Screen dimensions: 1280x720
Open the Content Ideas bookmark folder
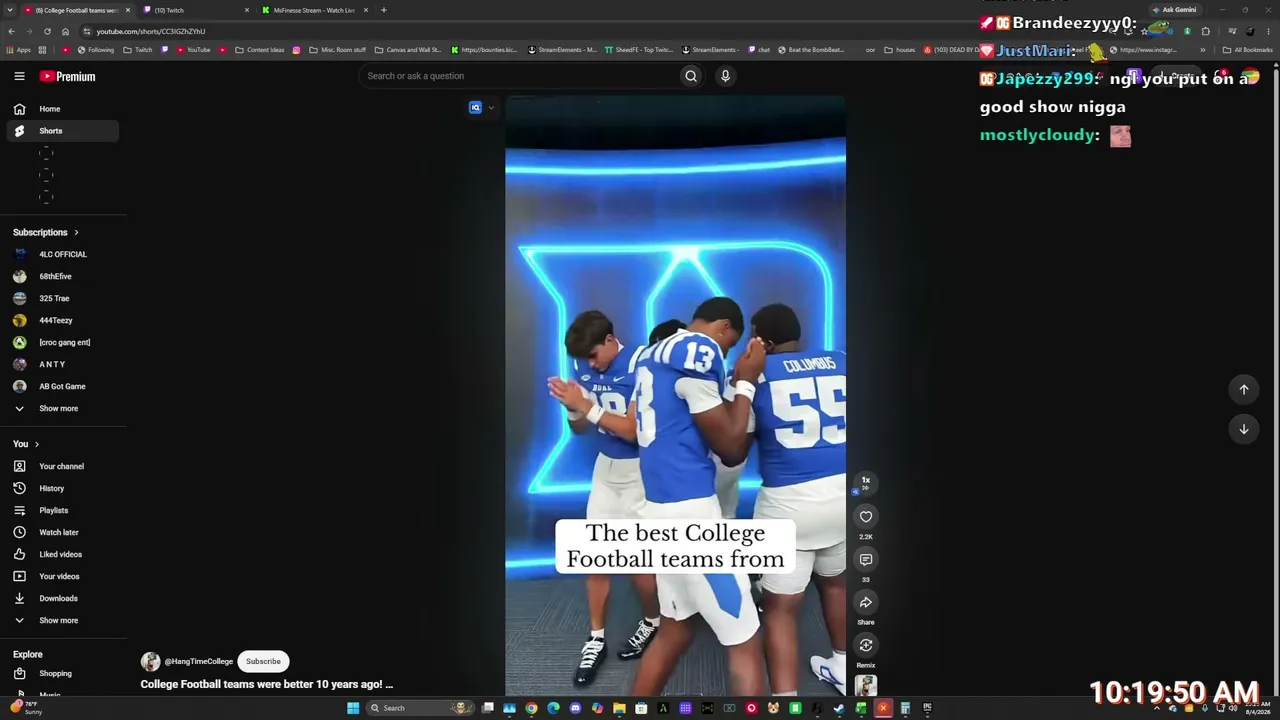(x=260, y=50)
